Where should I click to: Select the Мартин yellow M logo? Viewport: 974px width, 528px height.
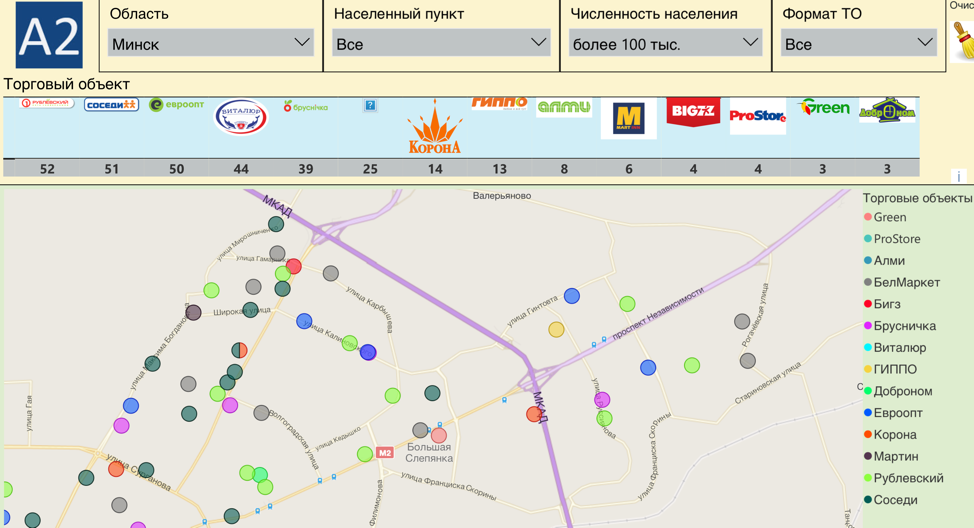[629, 118]
